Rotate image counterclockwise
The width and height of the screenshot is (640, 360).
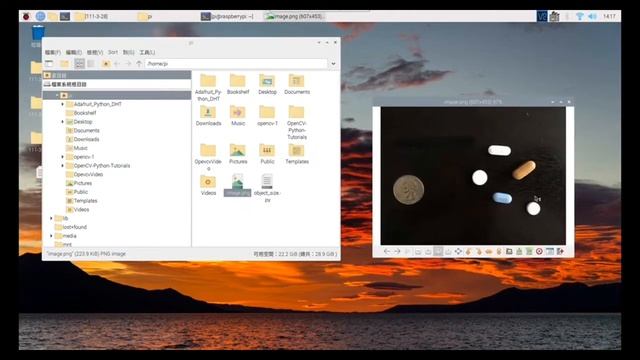pyautogui.click(x=468, y=251)
